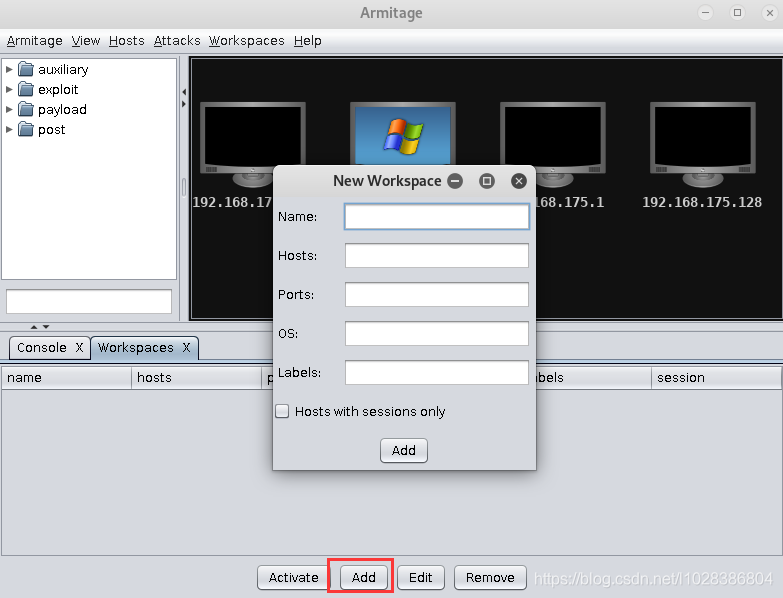The height and width of the screenshot is (598, 783).
Task: Sort by the hosts column header
Action: (196, 378)
